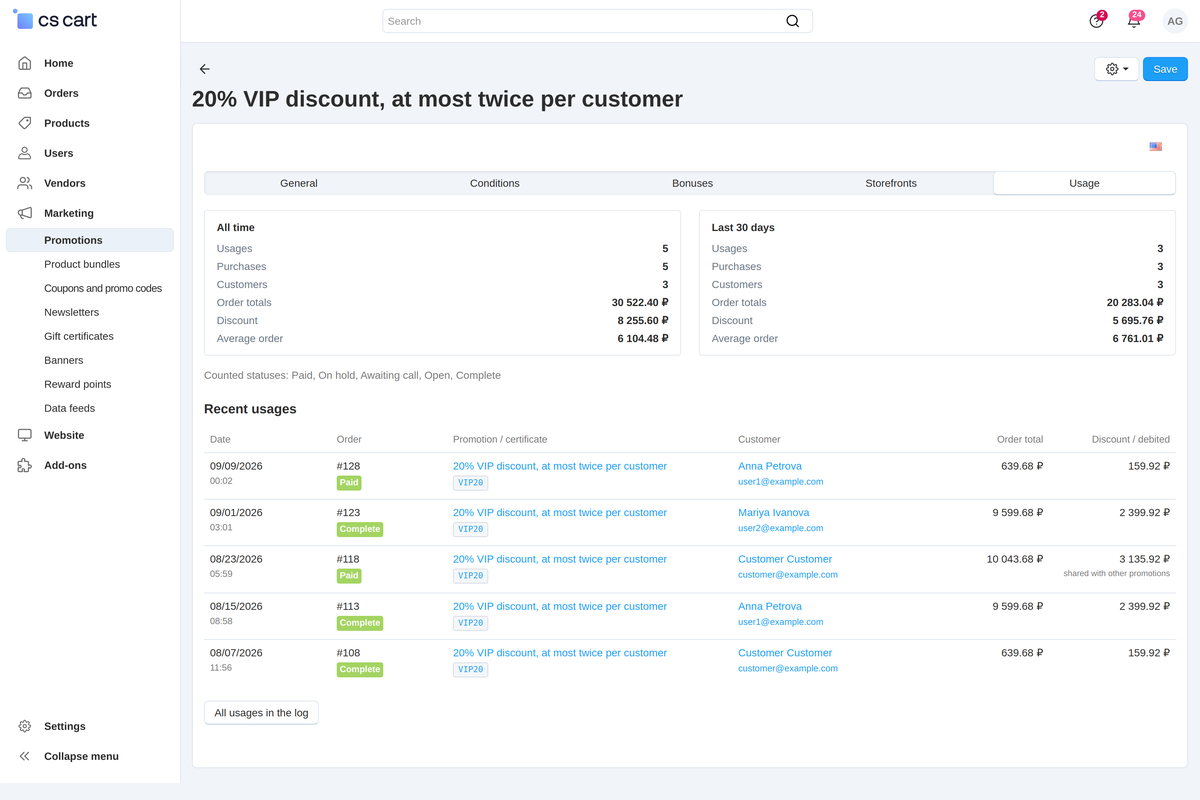Image resolution: width=1200 pixels, height=800 pixels.
Task: Click the Counted statuses line
Action: (x=352, y=376)
